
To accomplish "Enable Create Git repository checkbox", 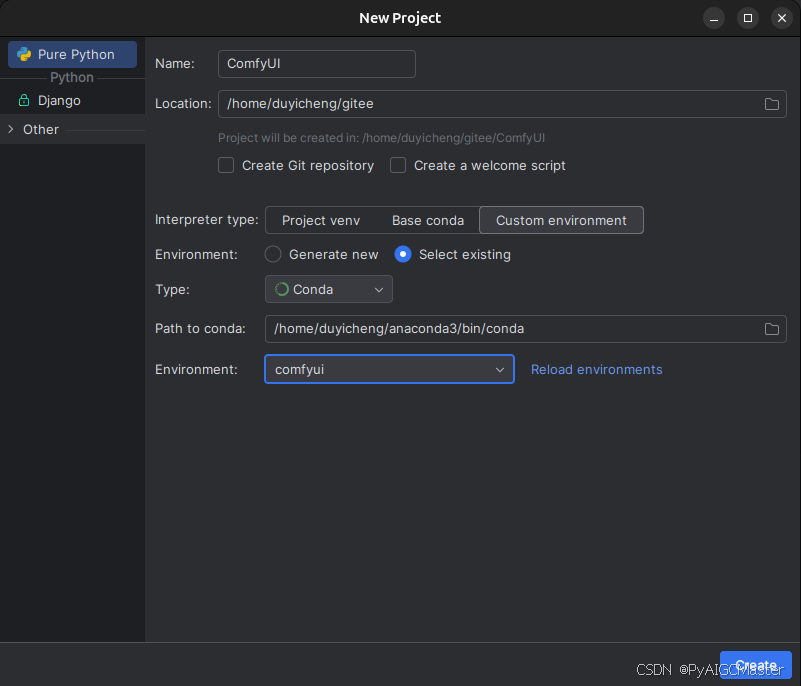I will pos(226,165).
